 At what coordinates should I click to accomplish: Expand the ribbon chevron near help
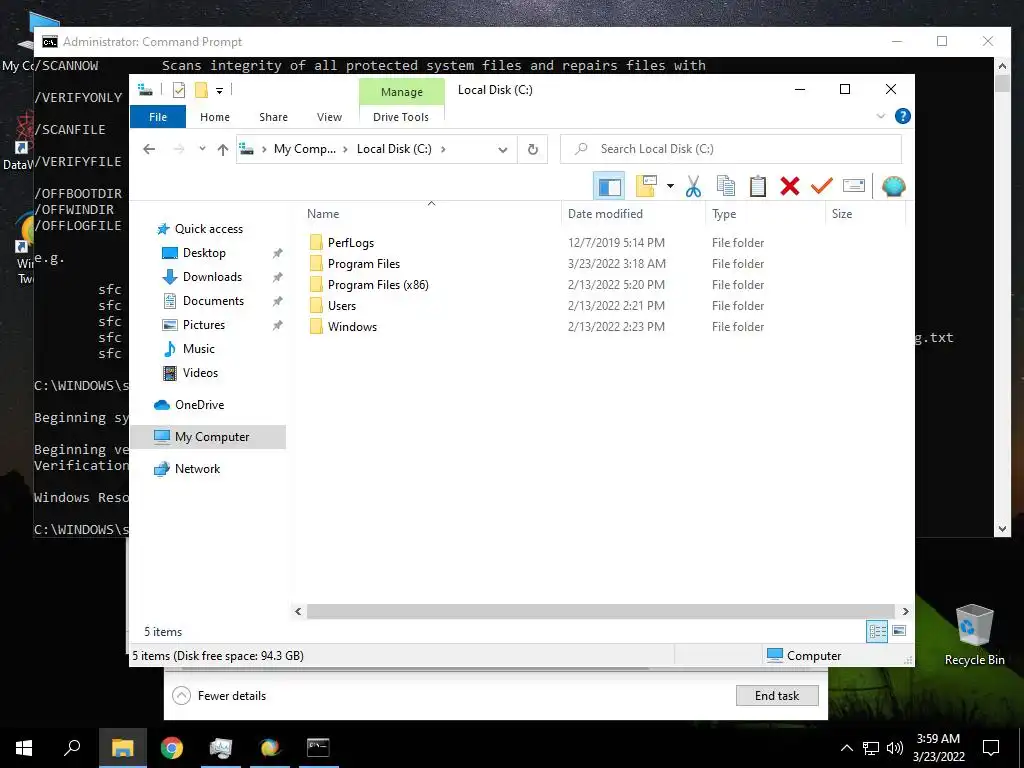880,116
